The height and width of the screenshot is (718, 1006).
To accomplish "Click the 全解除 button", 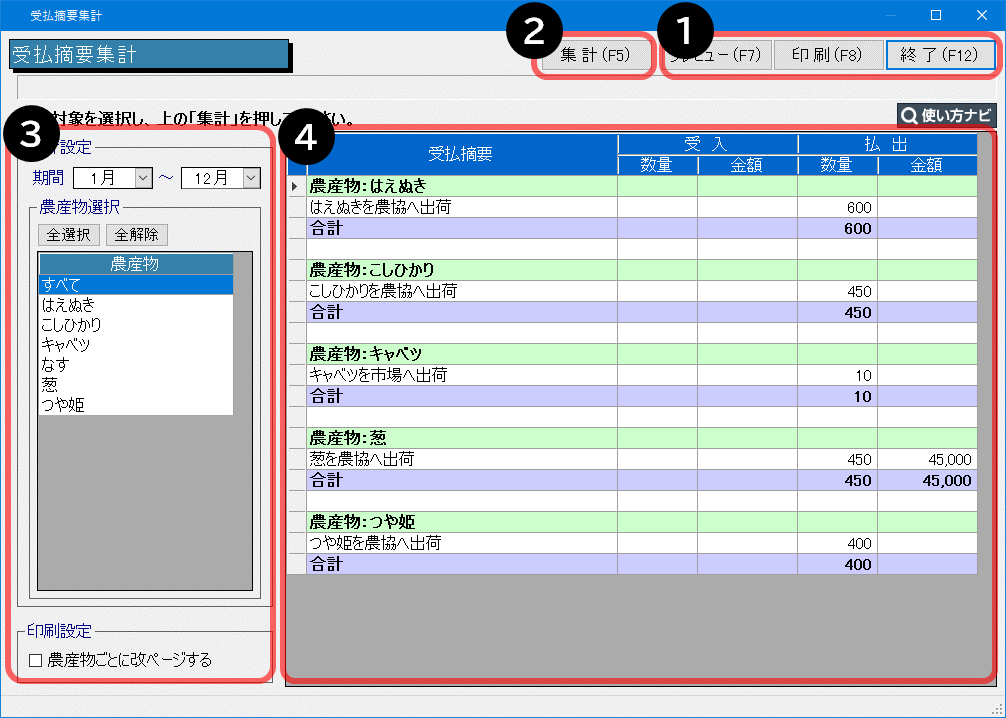I will coord(137,235).
